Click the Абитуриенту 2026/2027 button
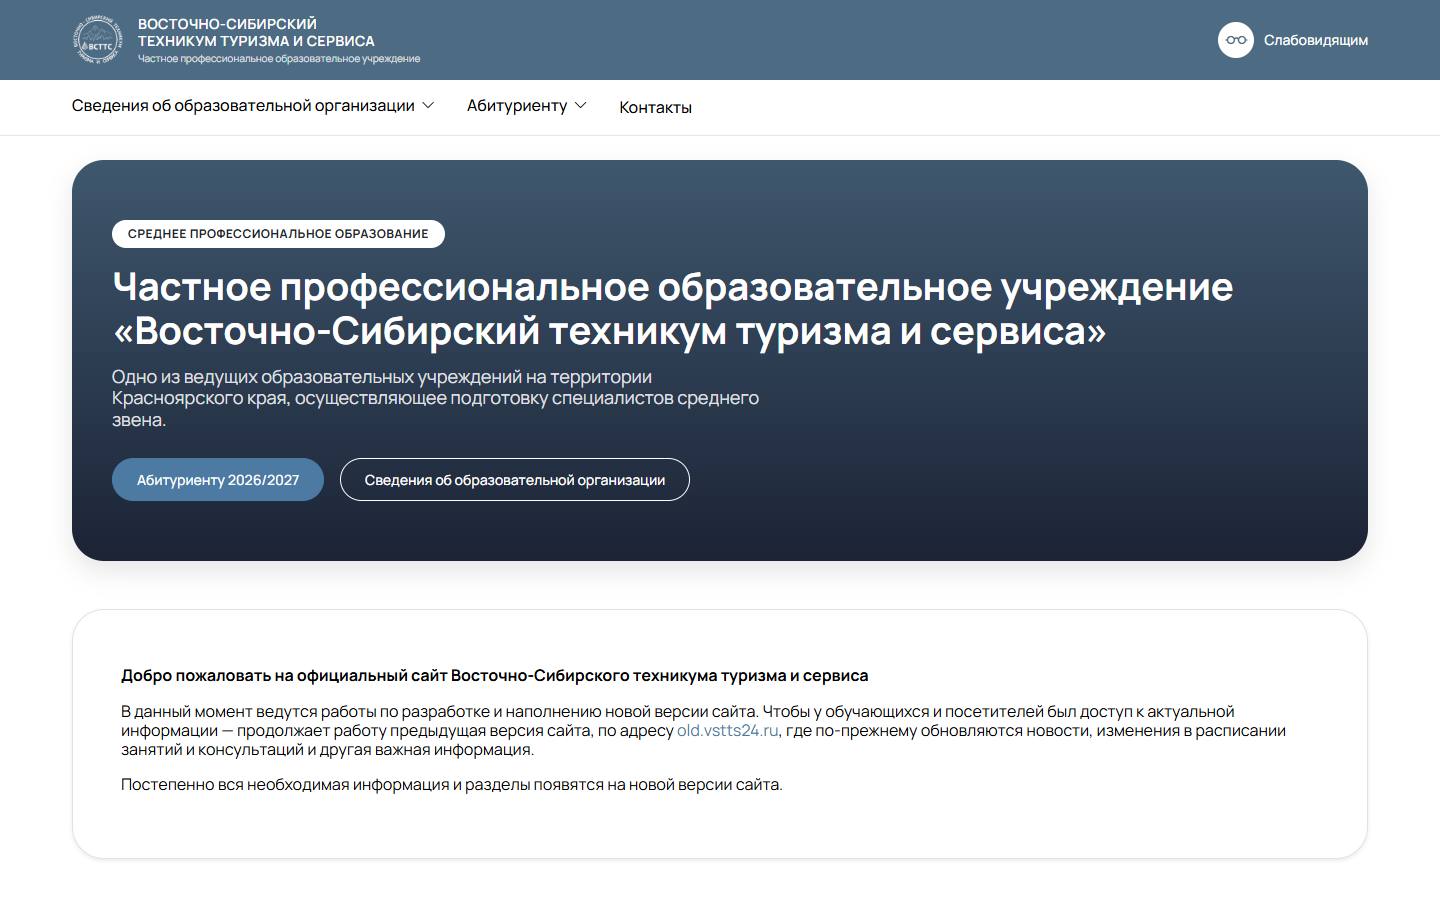 pyautogui.click(x=218, y=480)
